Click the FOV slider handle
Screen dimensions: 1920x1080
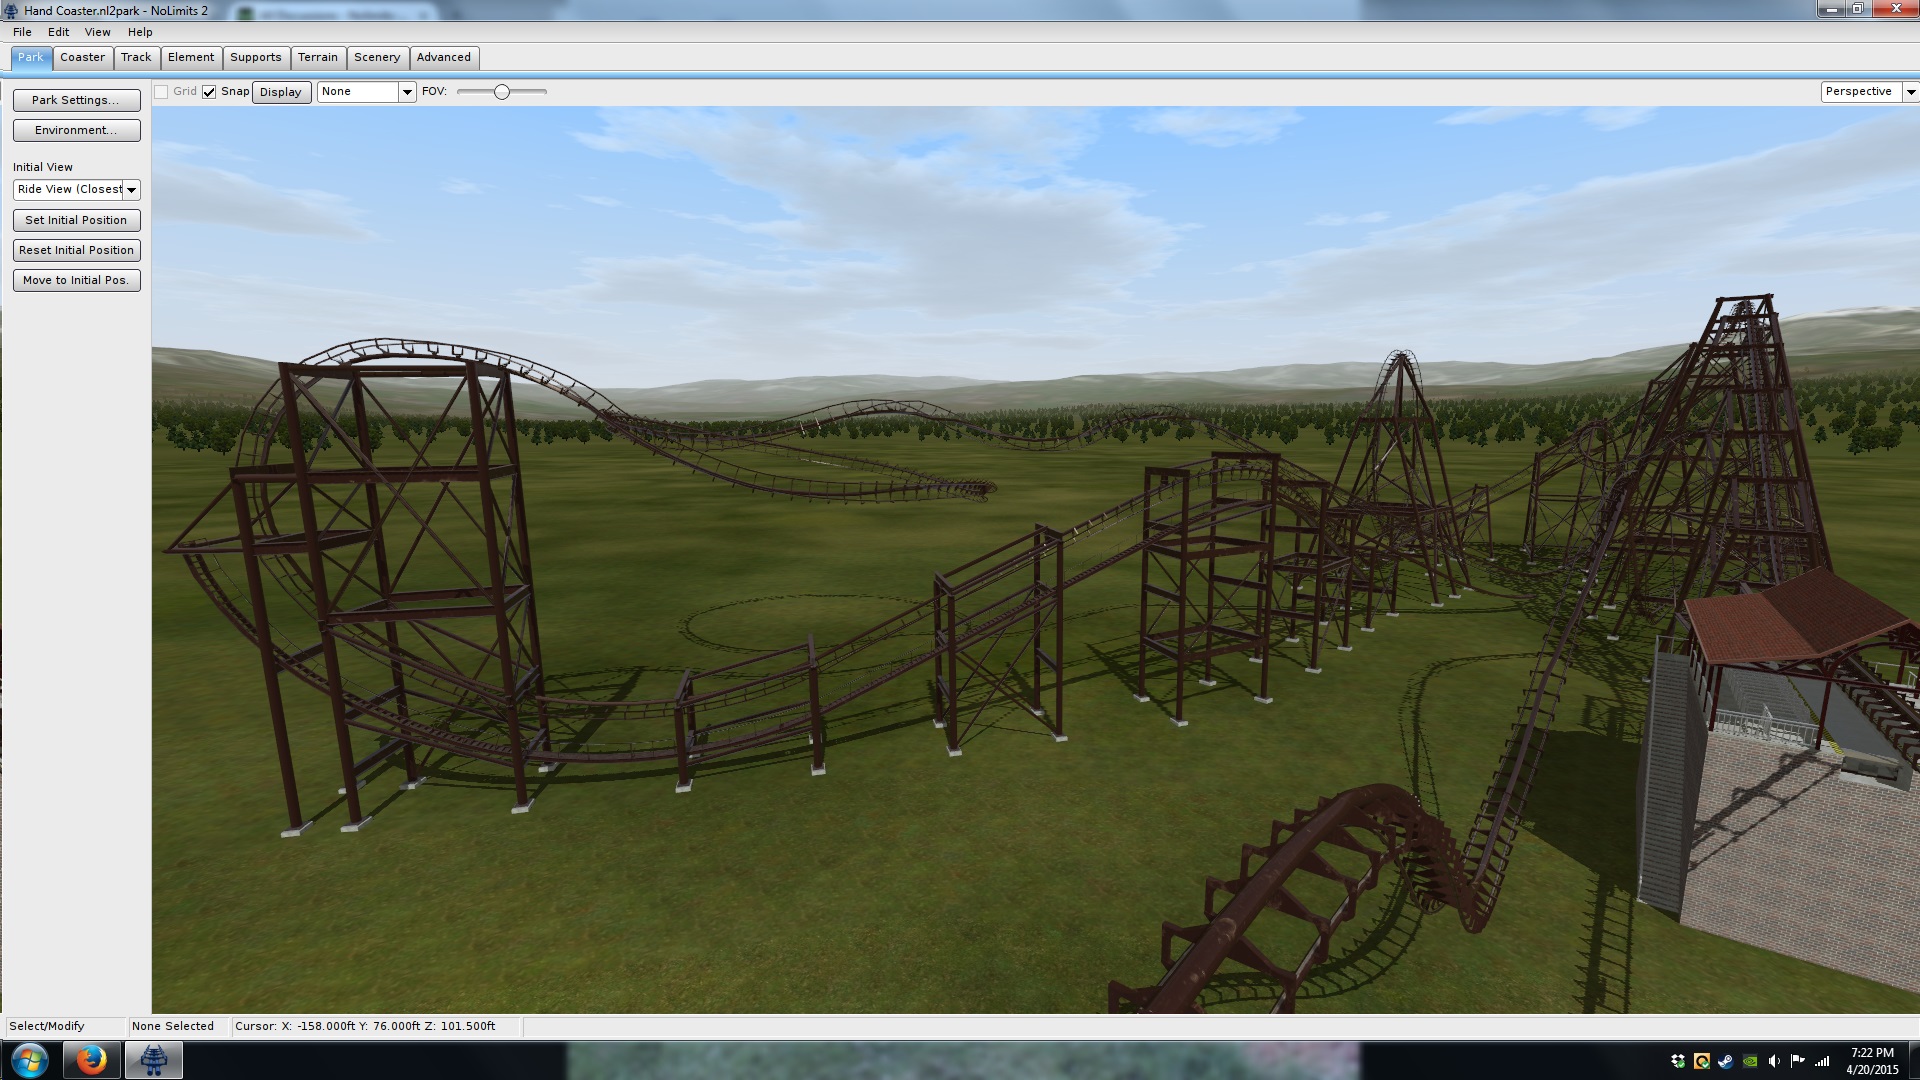[x=502, y=92]
